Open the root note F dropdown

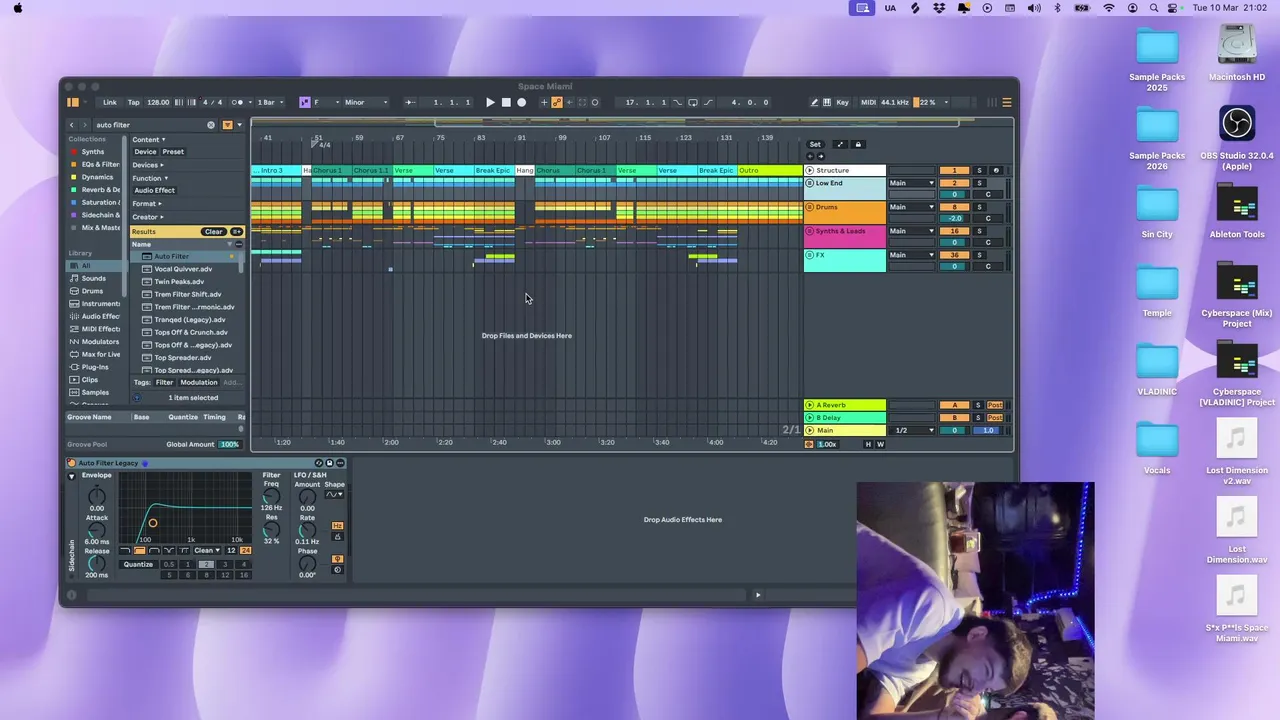(x=327, y=102)
